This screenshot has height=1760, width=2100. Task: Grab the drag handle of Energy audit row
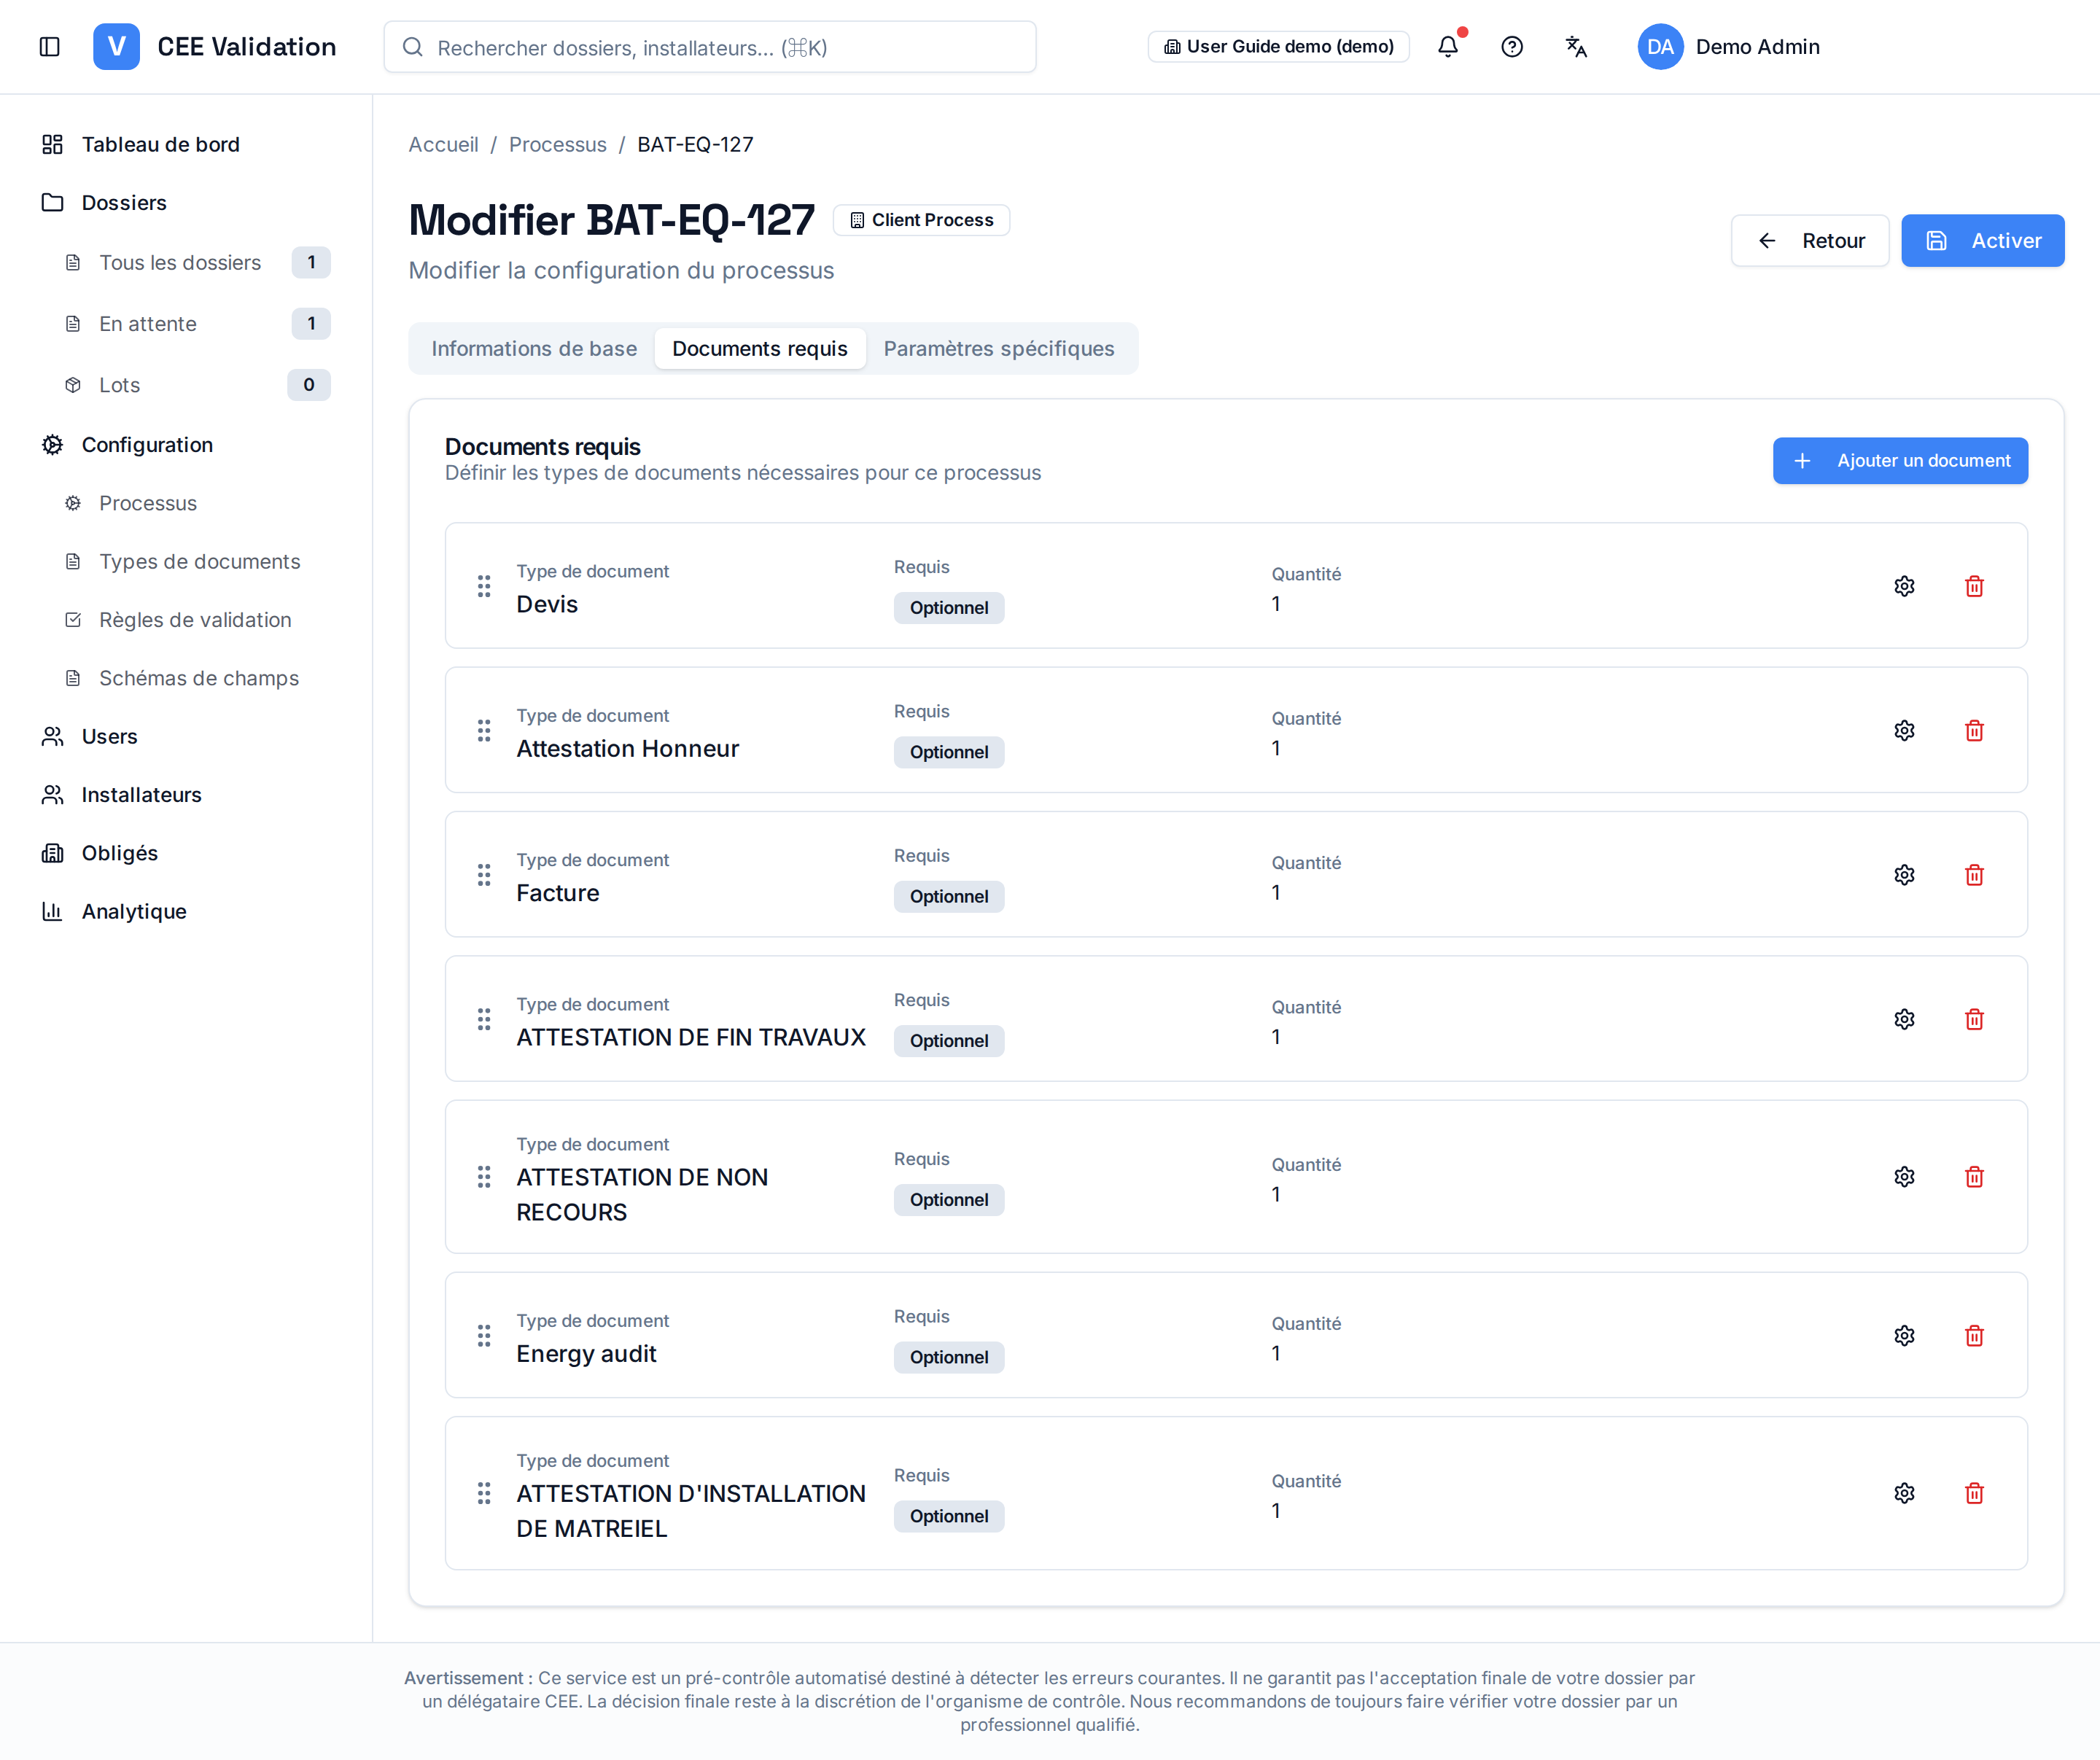484,1336
